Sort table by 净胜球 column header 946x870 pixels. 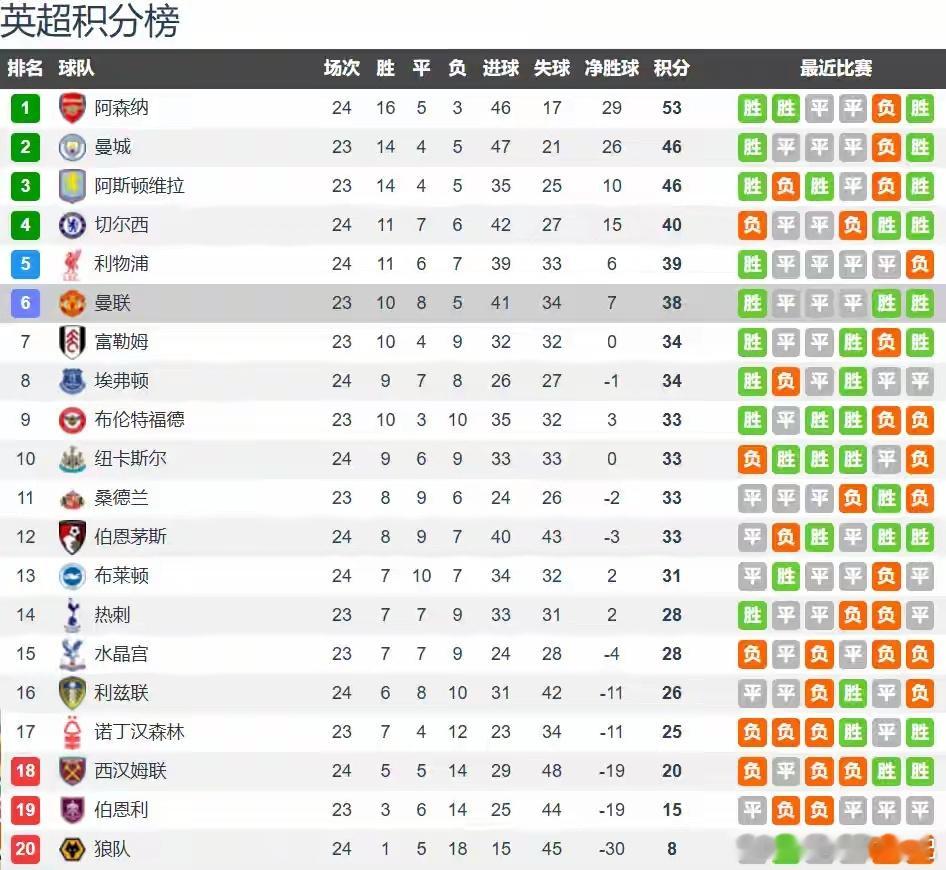pyautogui.click(x=611, y=68)
